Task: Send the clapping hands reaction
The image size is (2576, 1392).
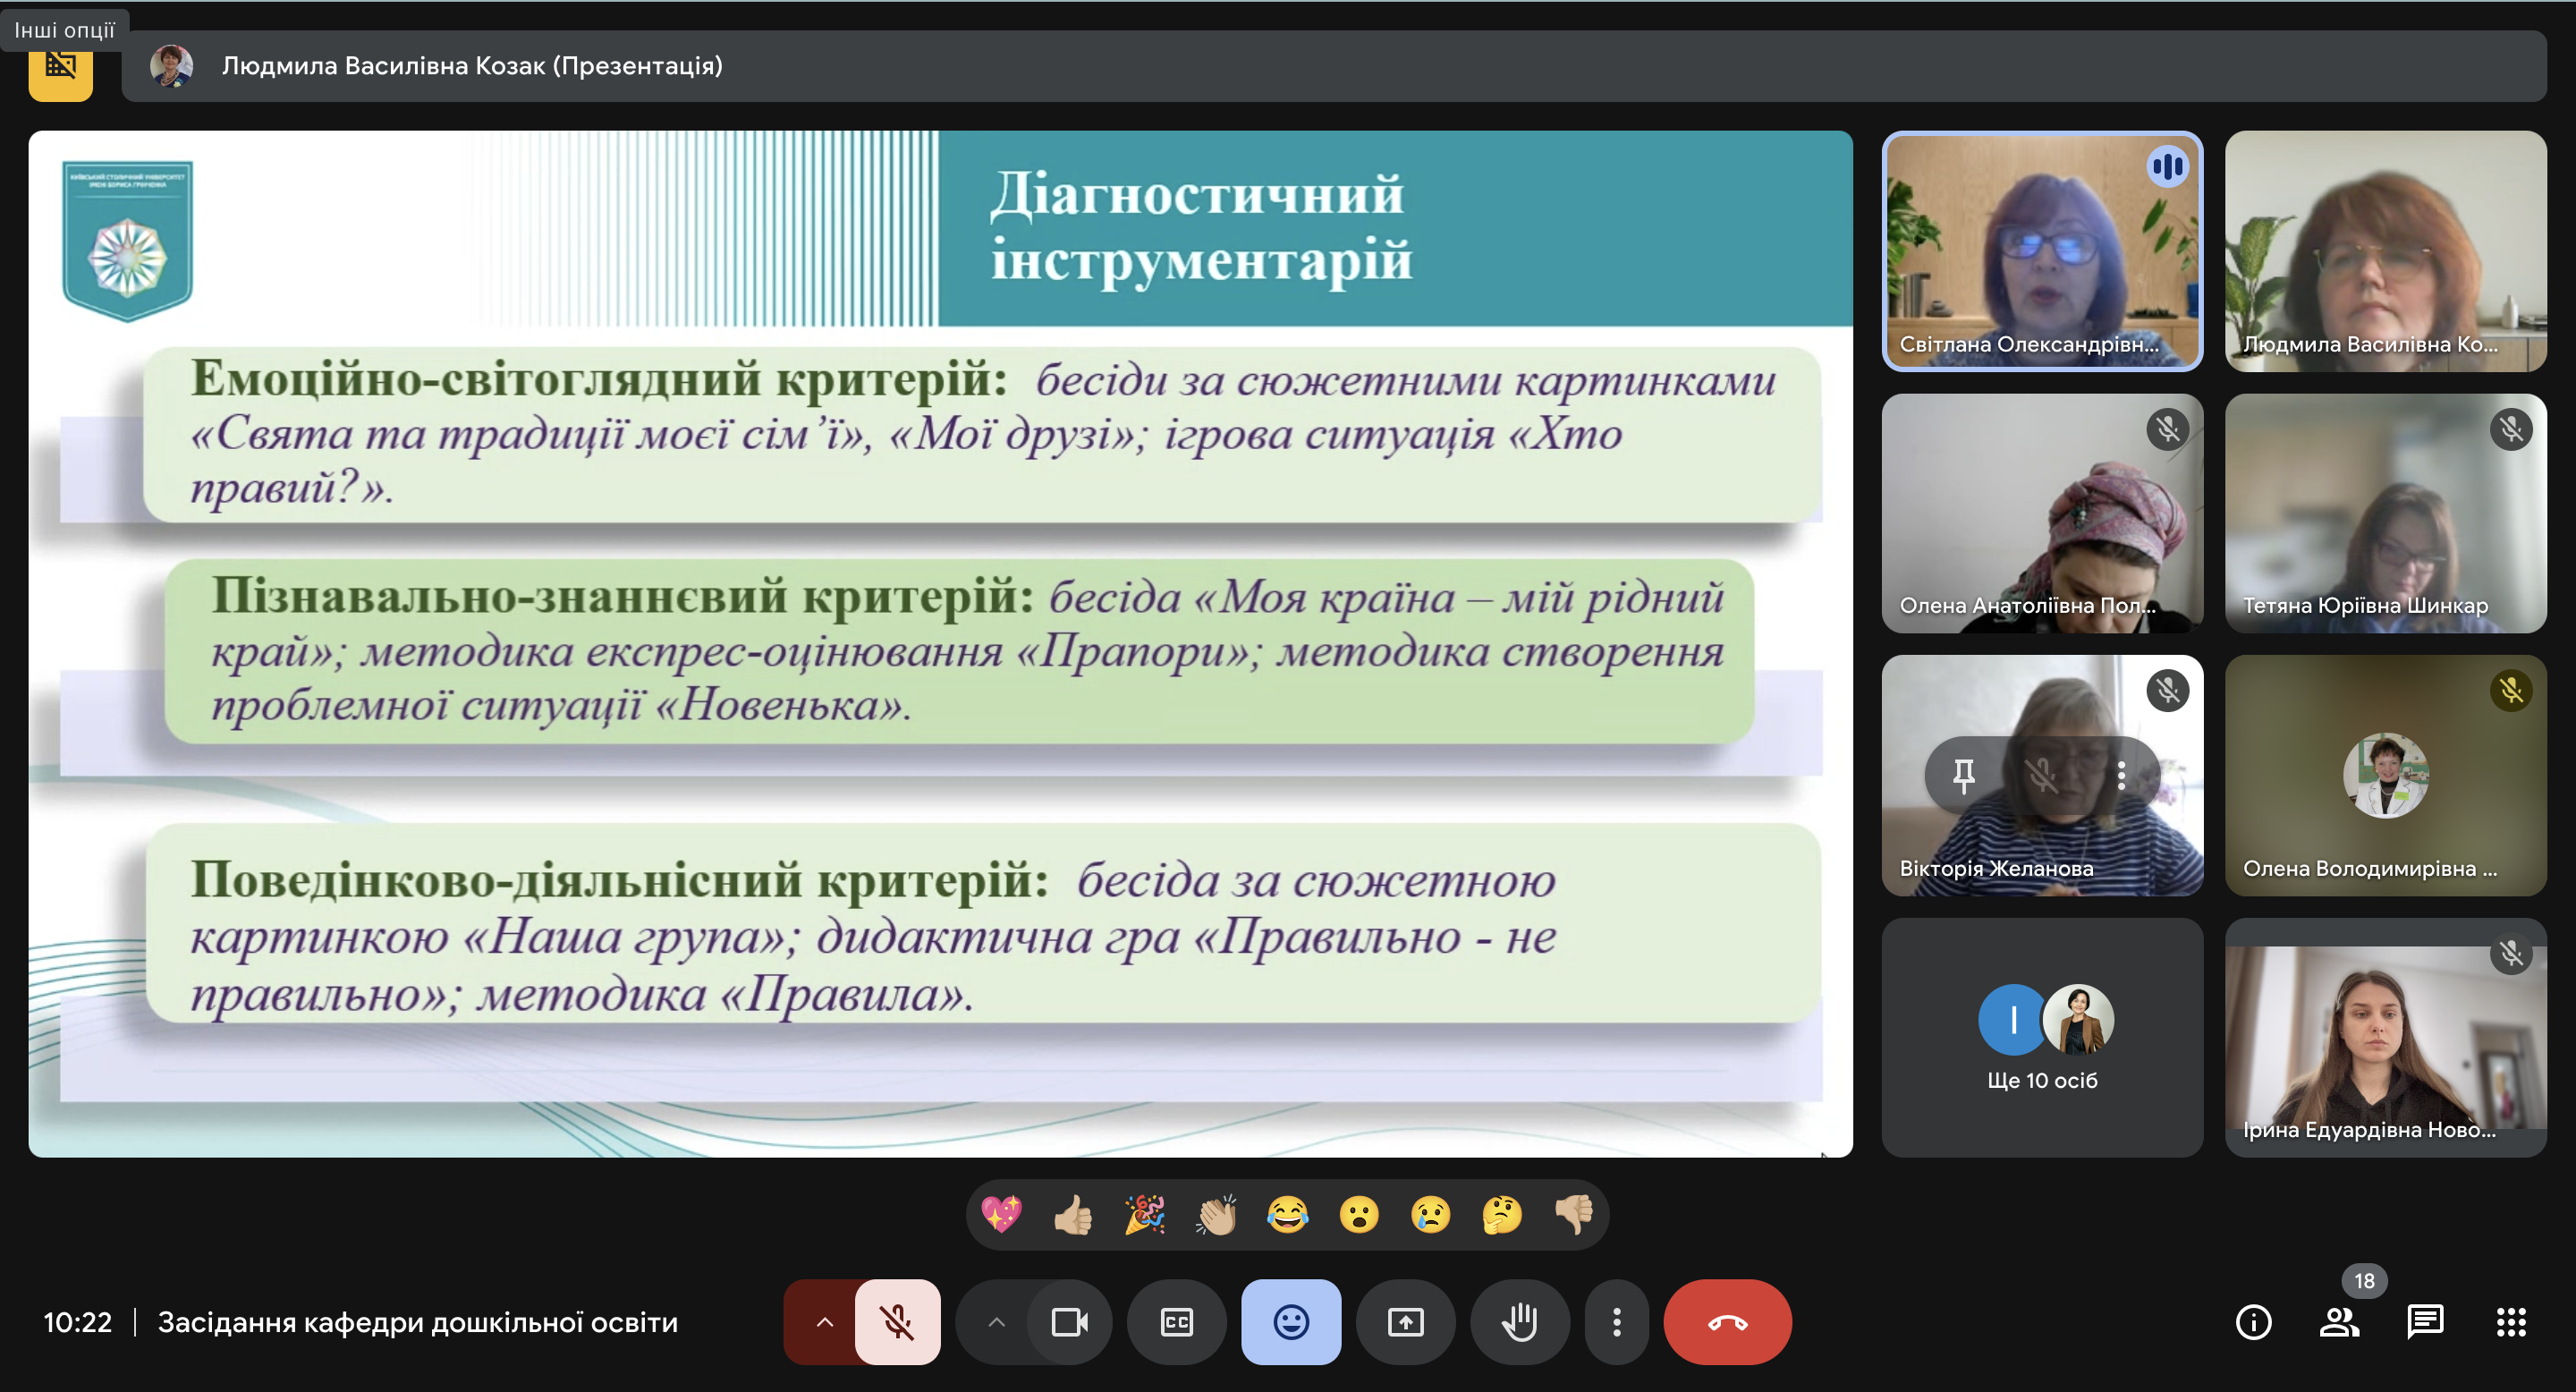Action: click(x=1216, y=1215)
